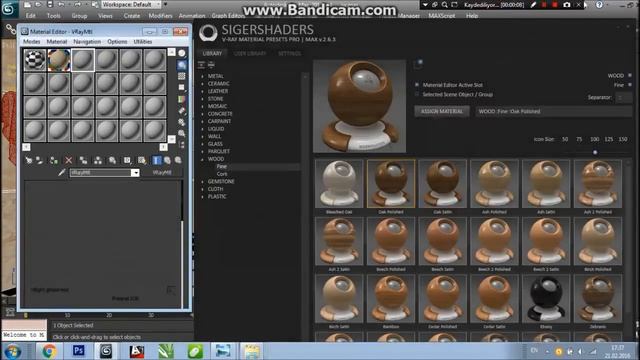Select checkered first material slot
The width and height of the screenshot is (640, 360).
pos(35,60)
